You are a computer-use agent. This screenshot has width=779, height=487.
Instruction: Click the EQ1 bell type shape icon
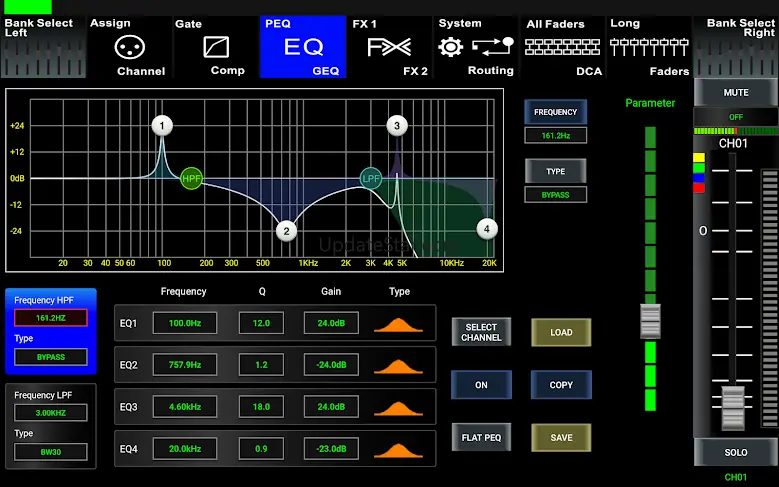coord(399,324)
